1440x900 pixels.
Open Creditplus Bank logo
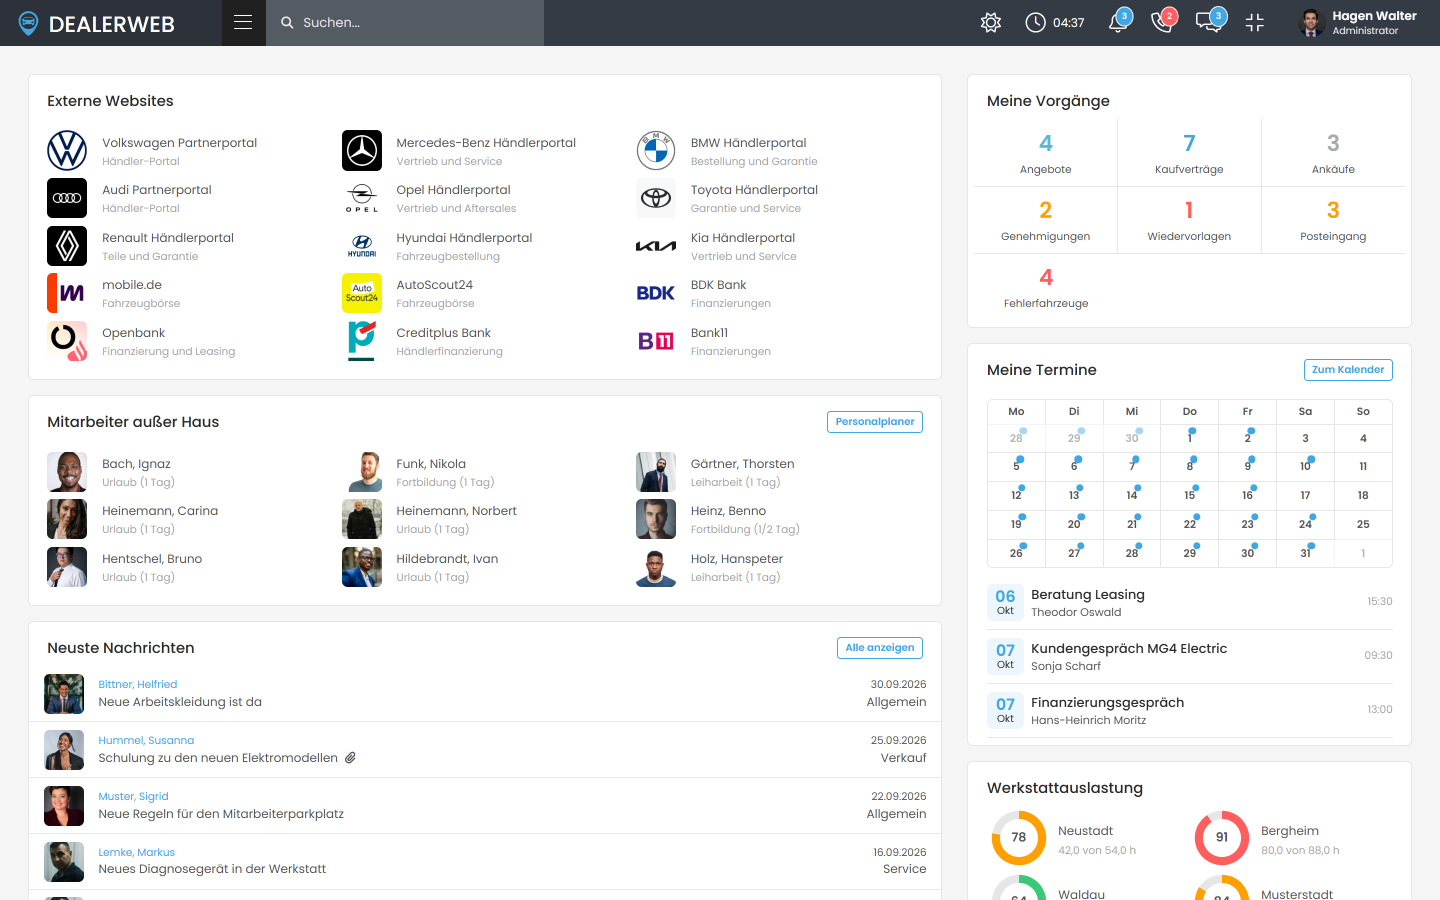[x=362, y=341]
